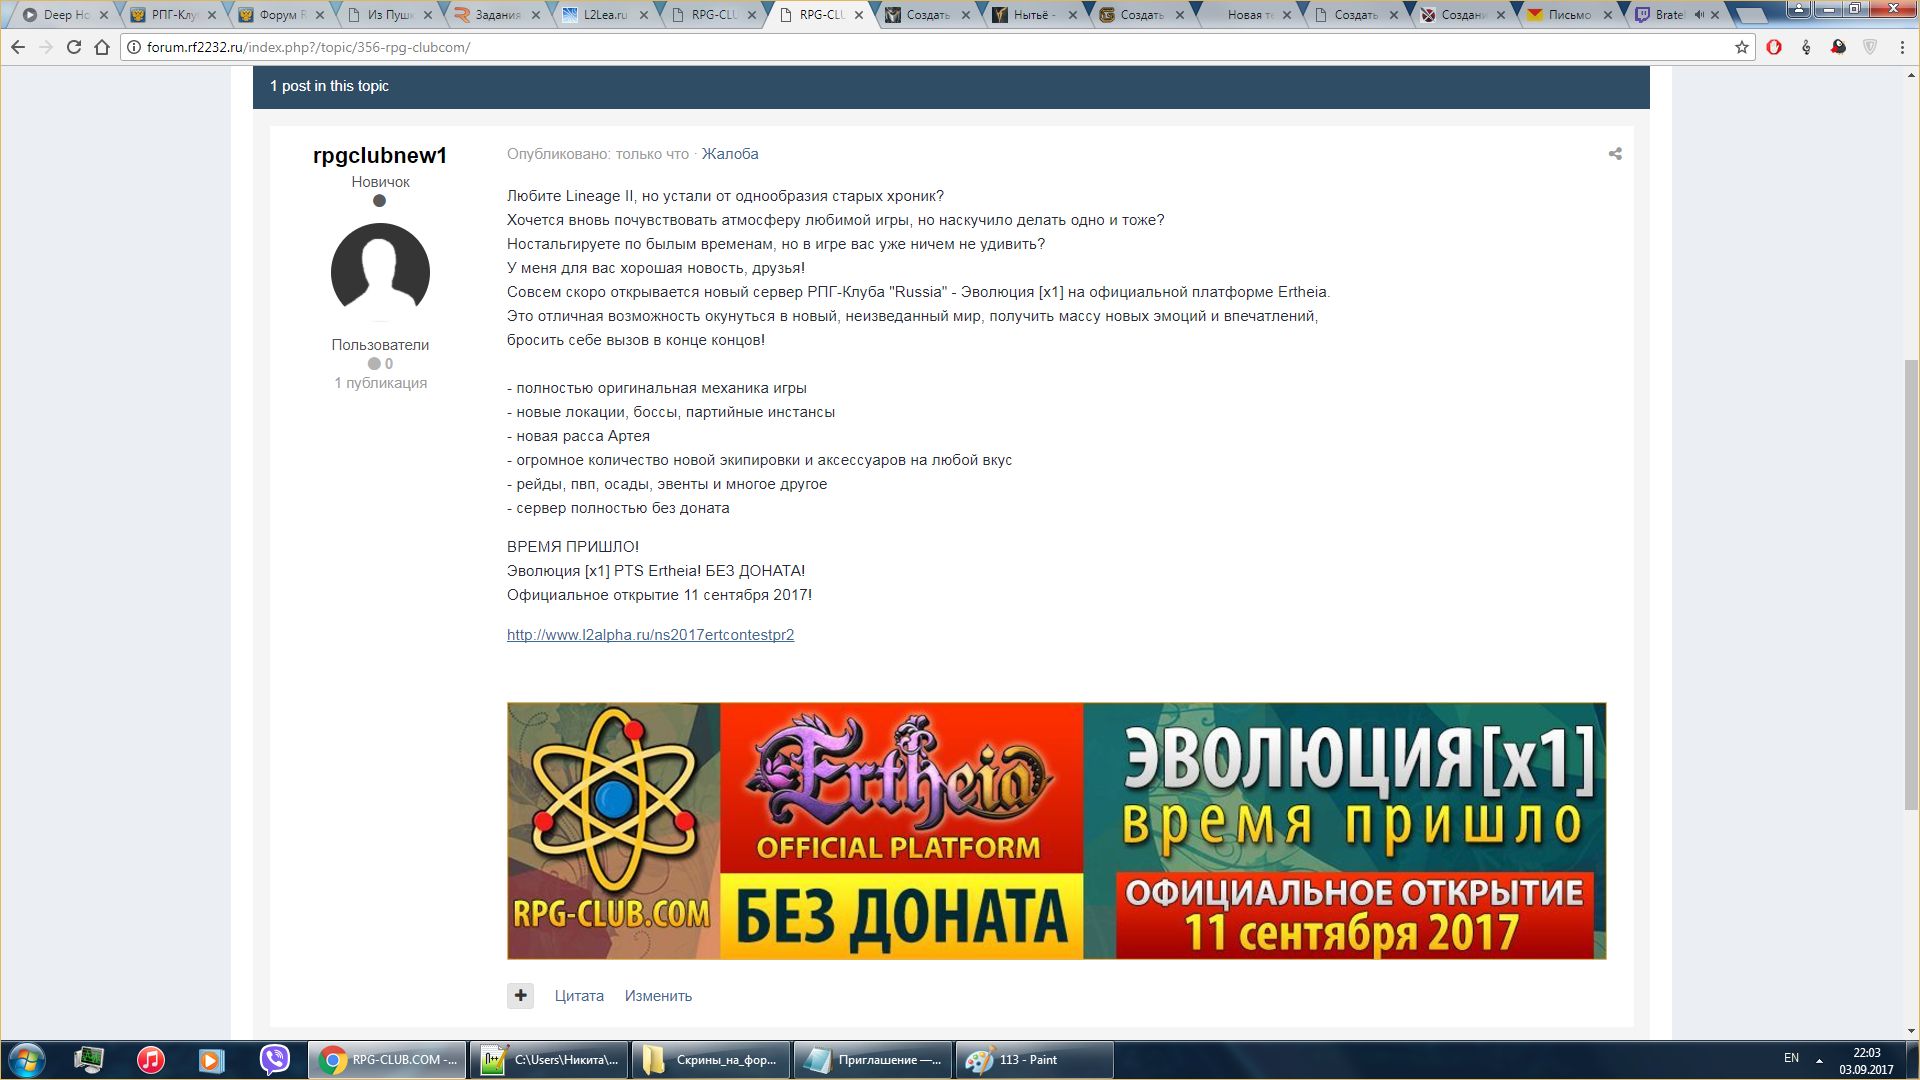
Task: Go to browser Home page
Action: click(102, 47)
